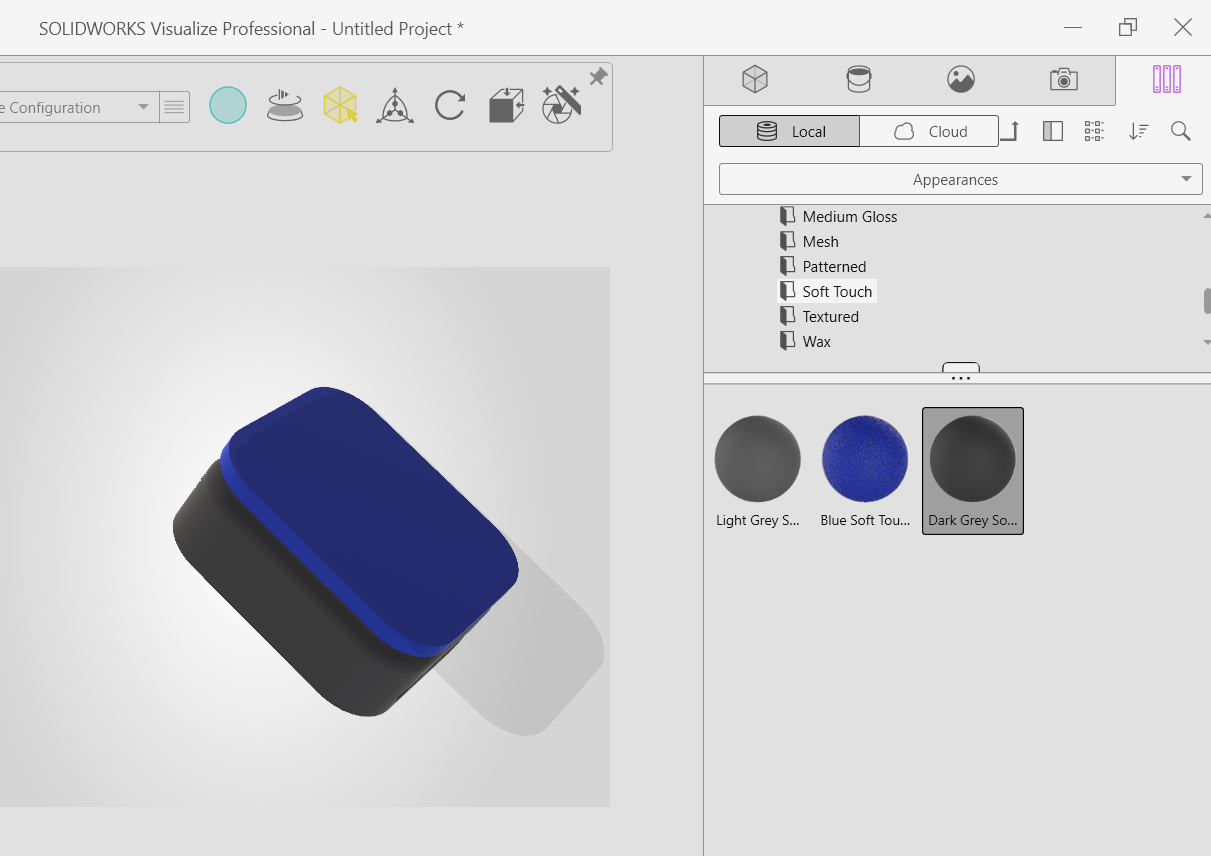Switch to the Appearances tab paint bucket

858,79
